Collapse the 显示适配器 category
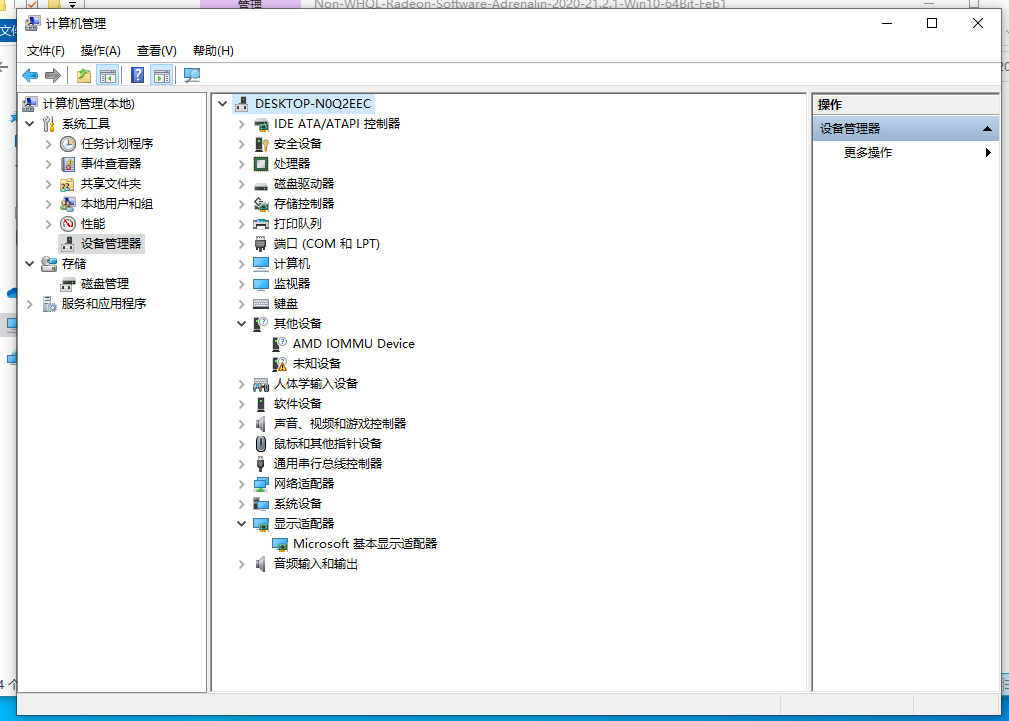The height and width of the screenshot is (721, 1009). point(241,523)
